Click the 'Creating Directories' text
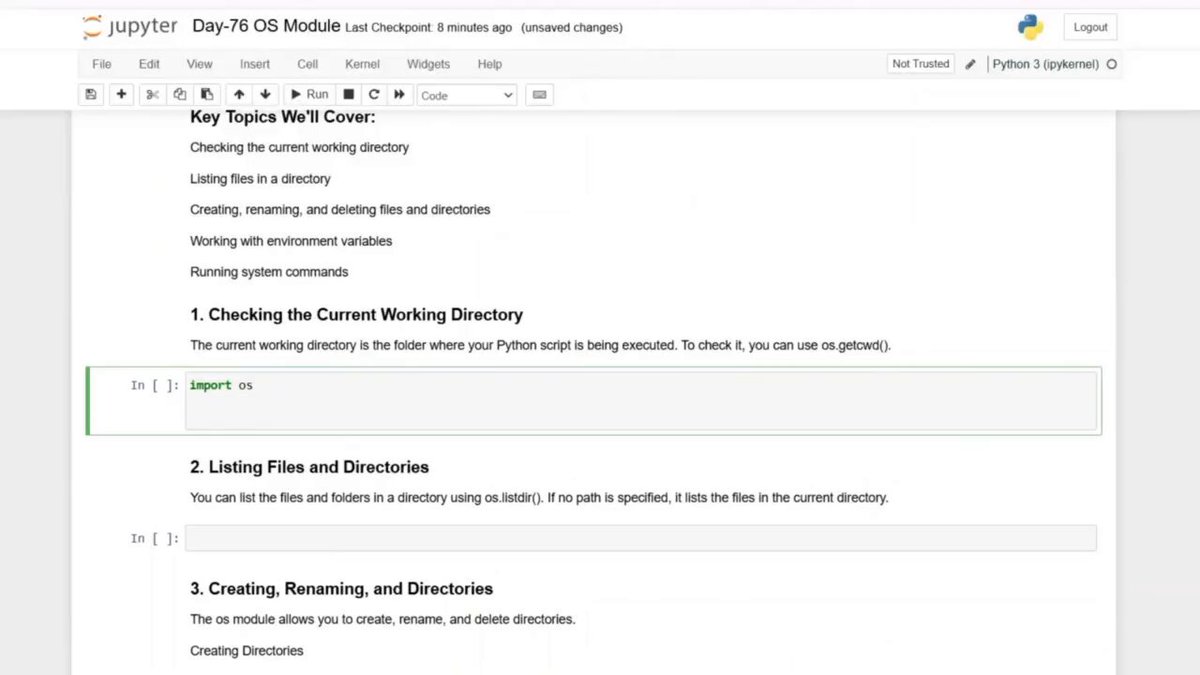1200x675 pixels. click(x=246, y=651)
